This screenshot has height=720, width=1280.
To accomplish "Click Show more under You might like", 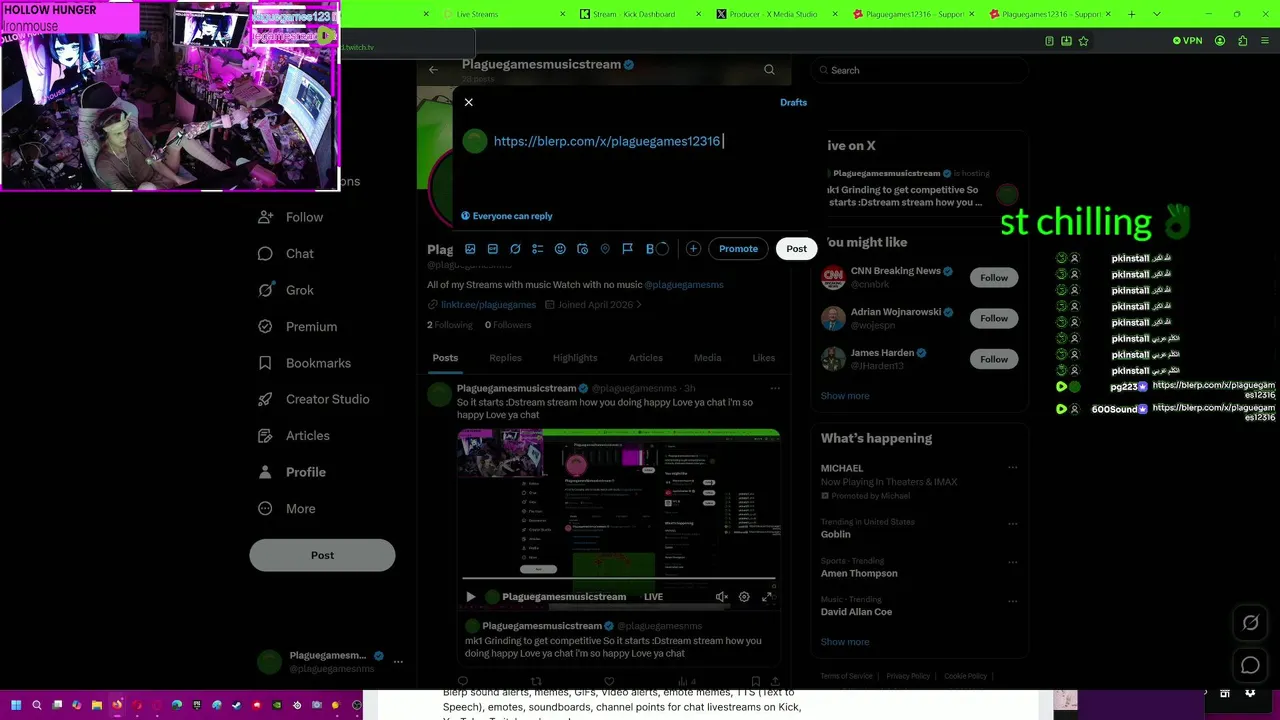I will coord(845,396).
